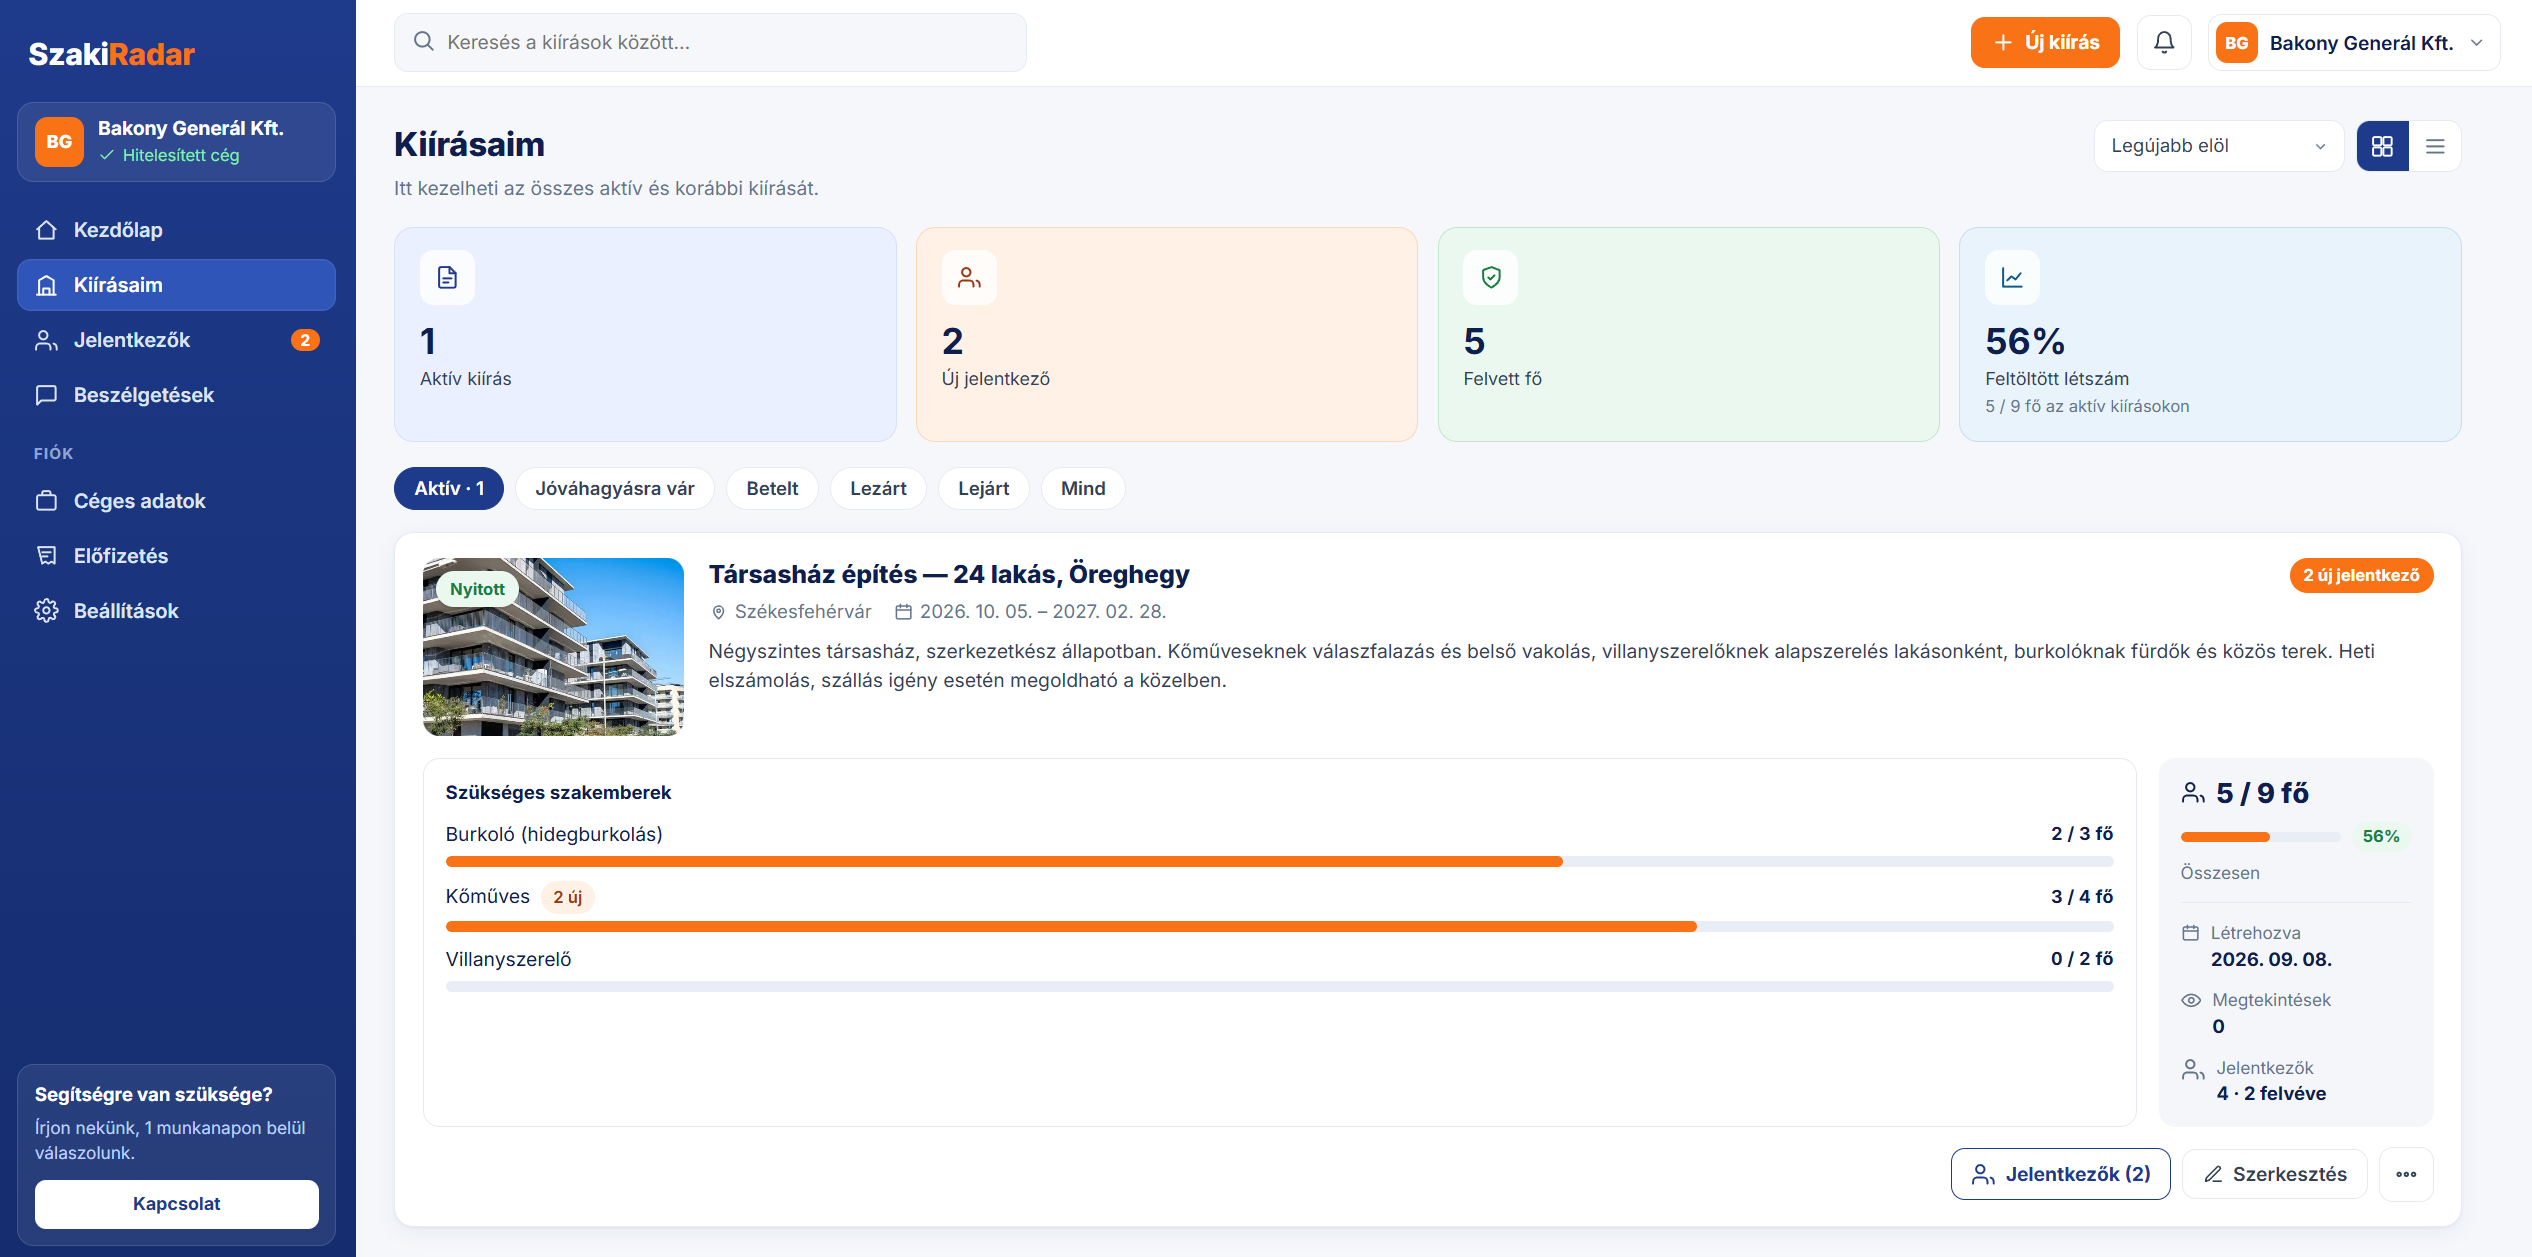Click the Székesfehérvár location pin icon

pos(718,612)
